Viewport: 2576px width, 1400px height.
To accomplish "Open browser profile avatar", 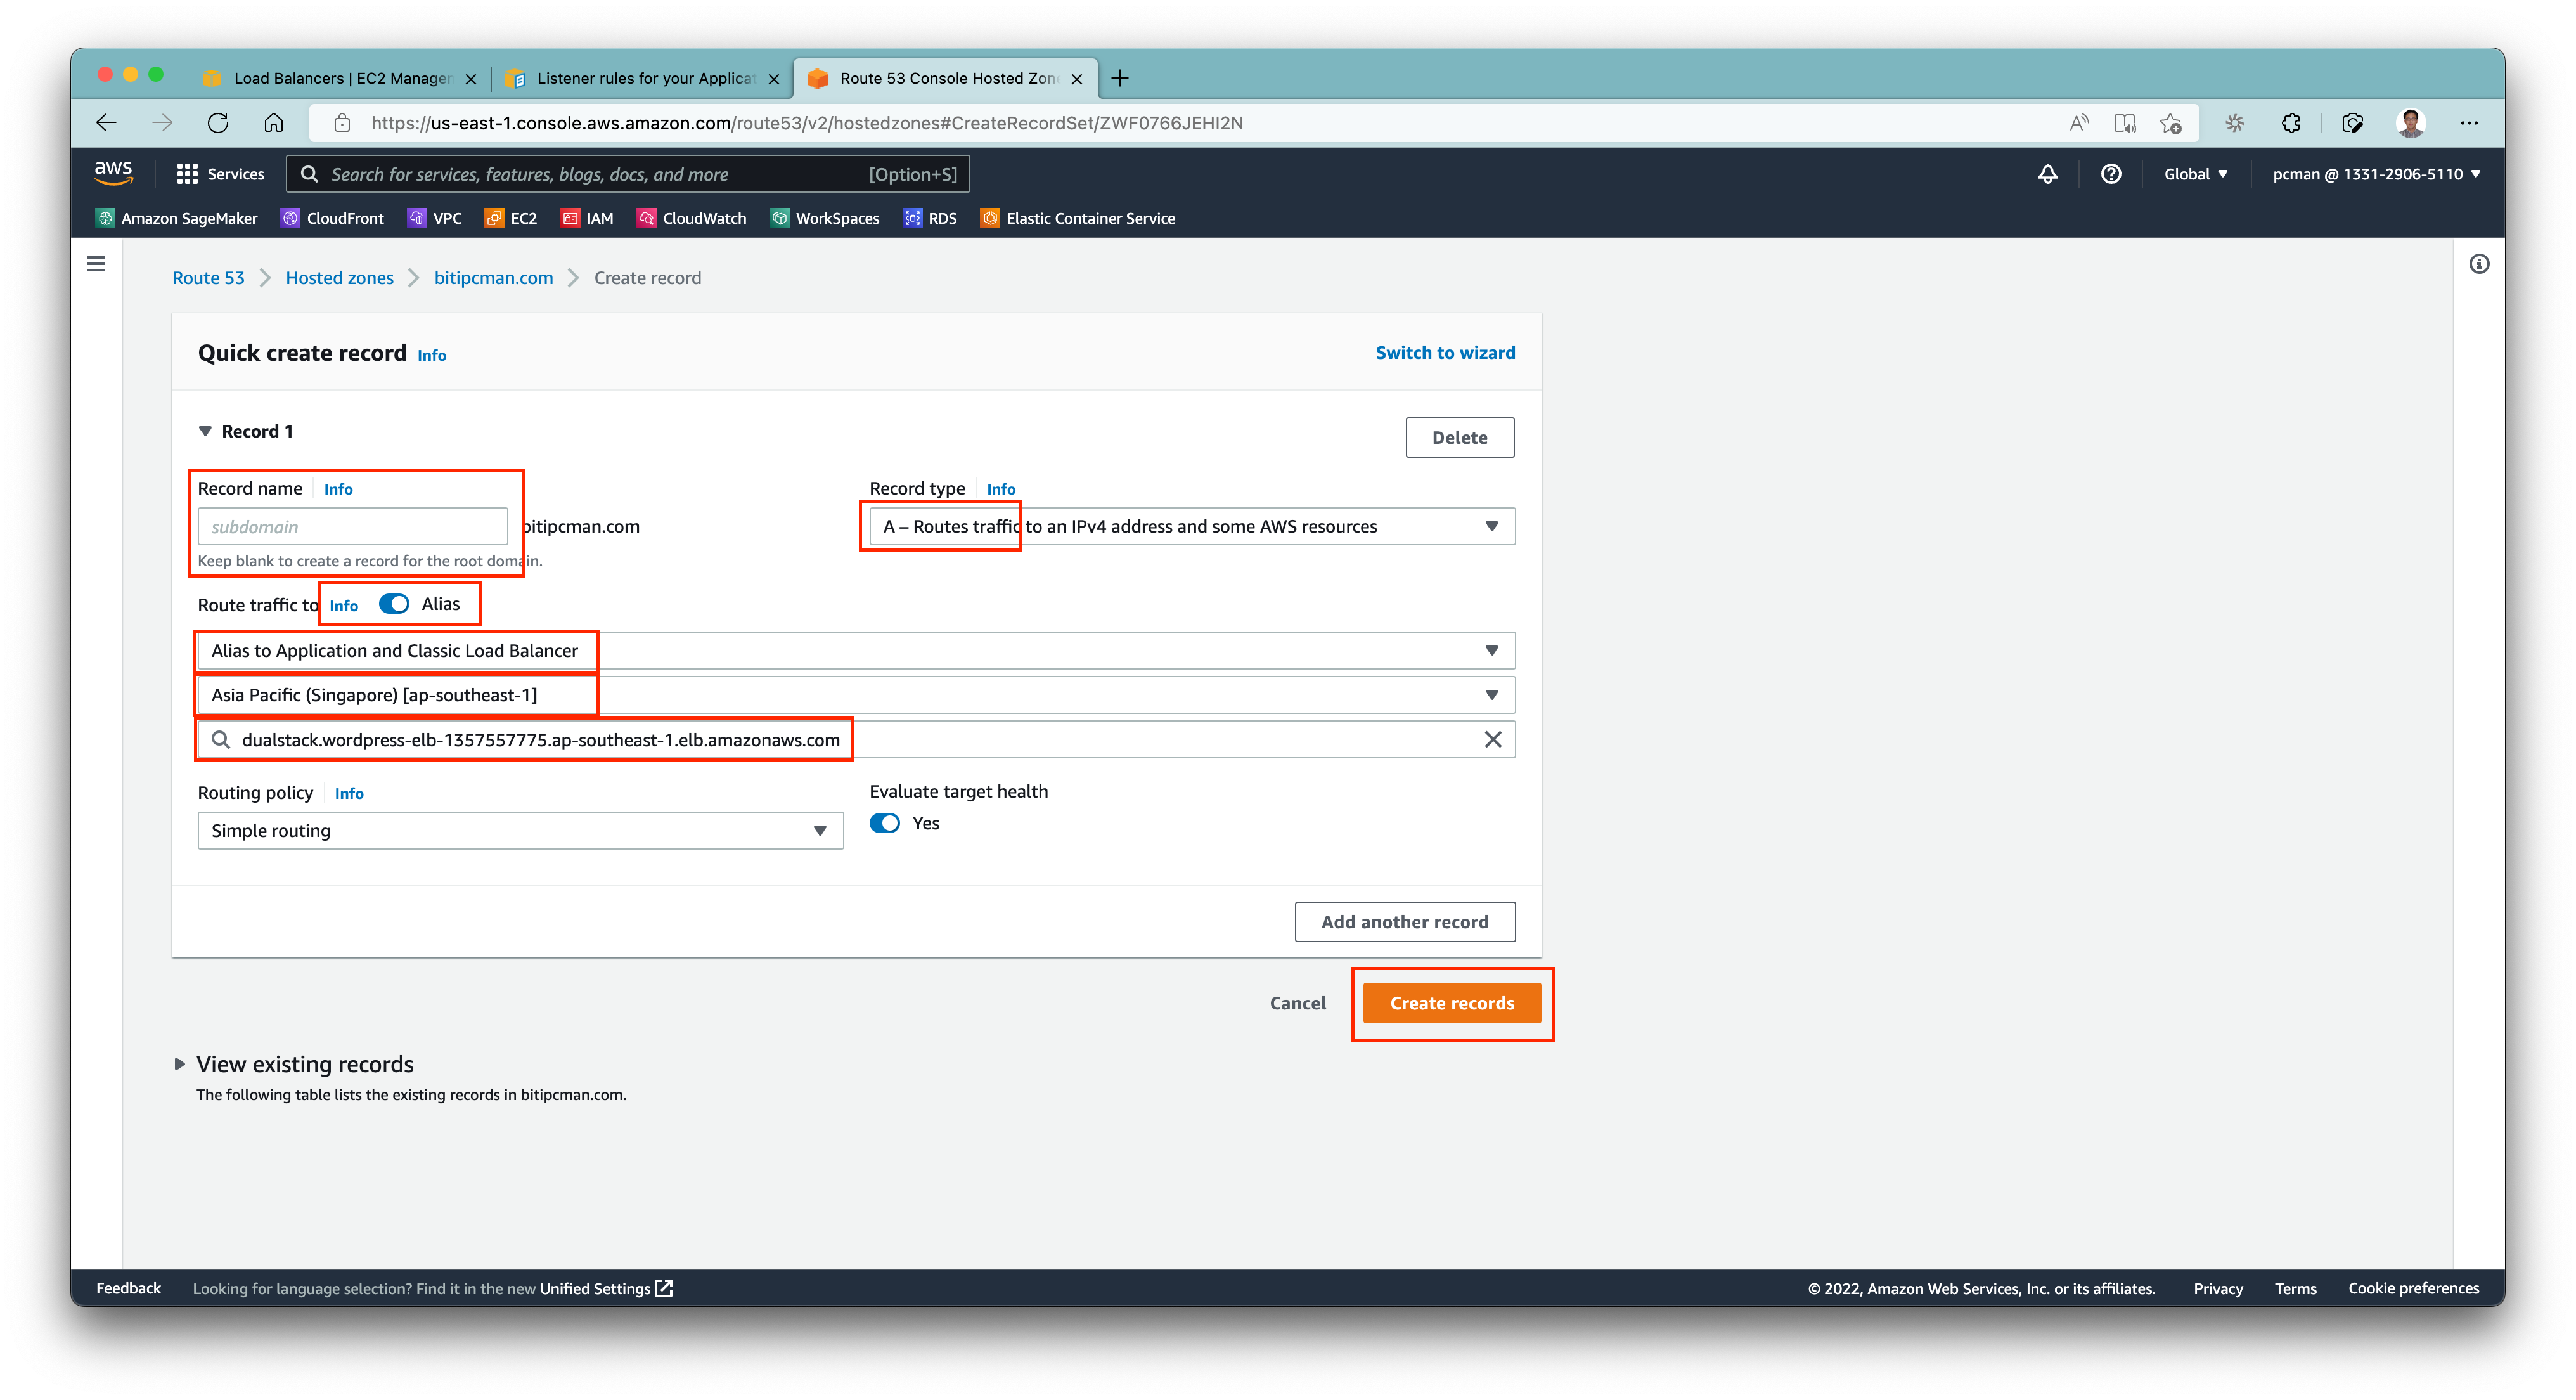I will tap(2411, 123).
